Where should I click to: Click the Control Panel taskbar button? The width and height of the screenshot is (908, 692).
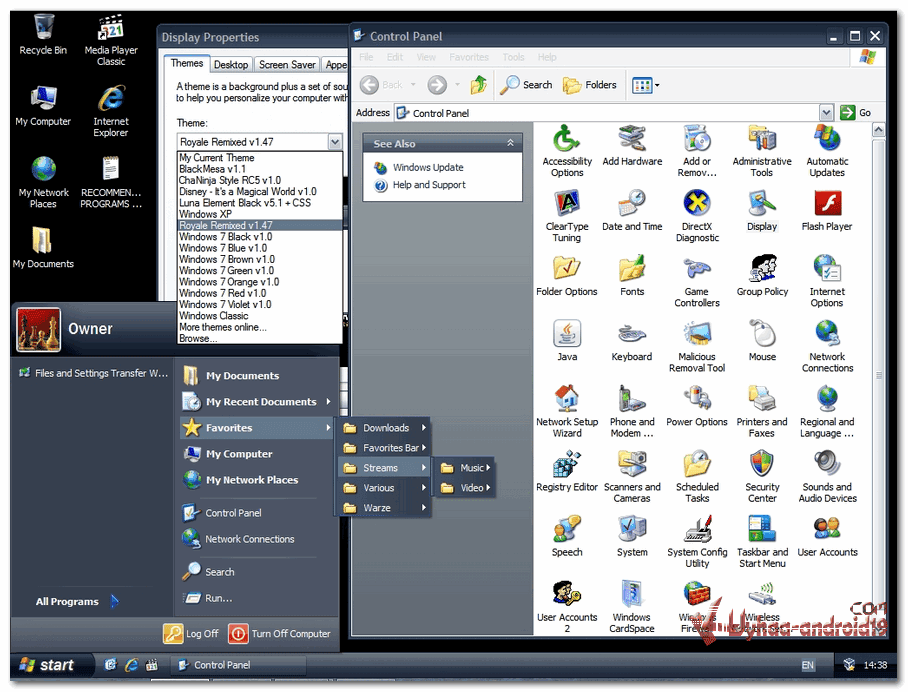237,665
